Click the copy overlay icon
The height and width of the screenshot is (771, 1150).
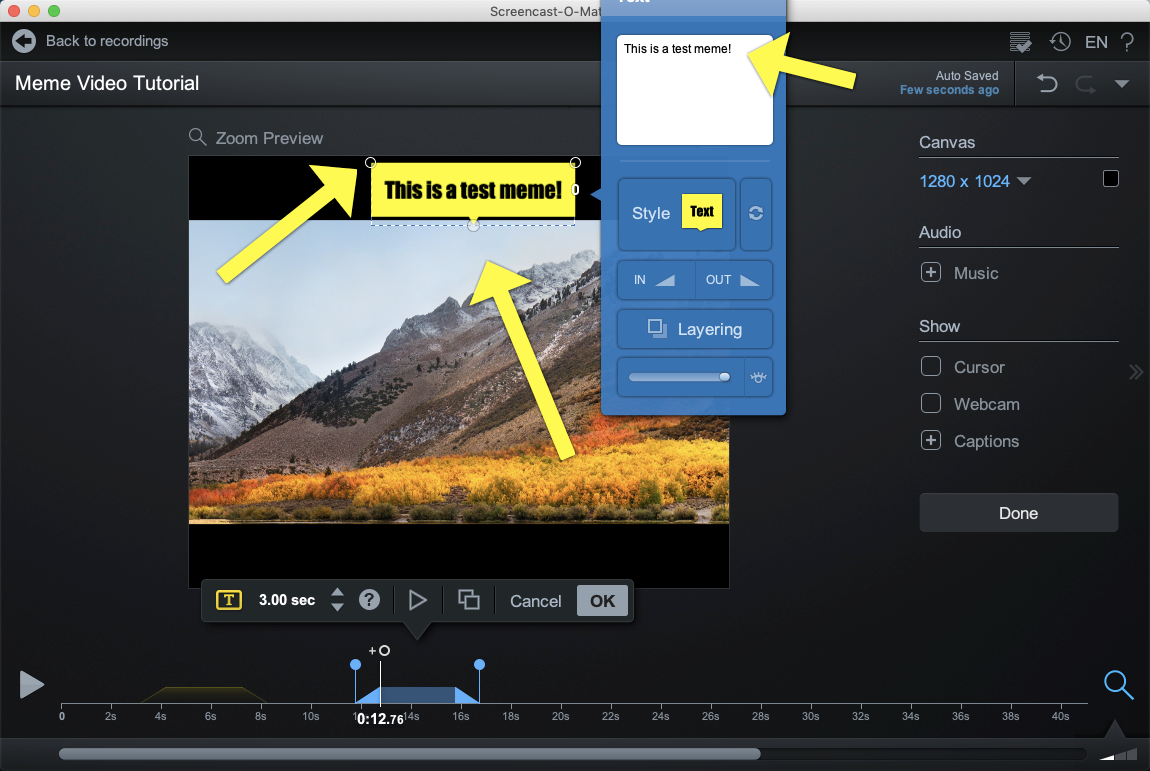pos(469,600)
